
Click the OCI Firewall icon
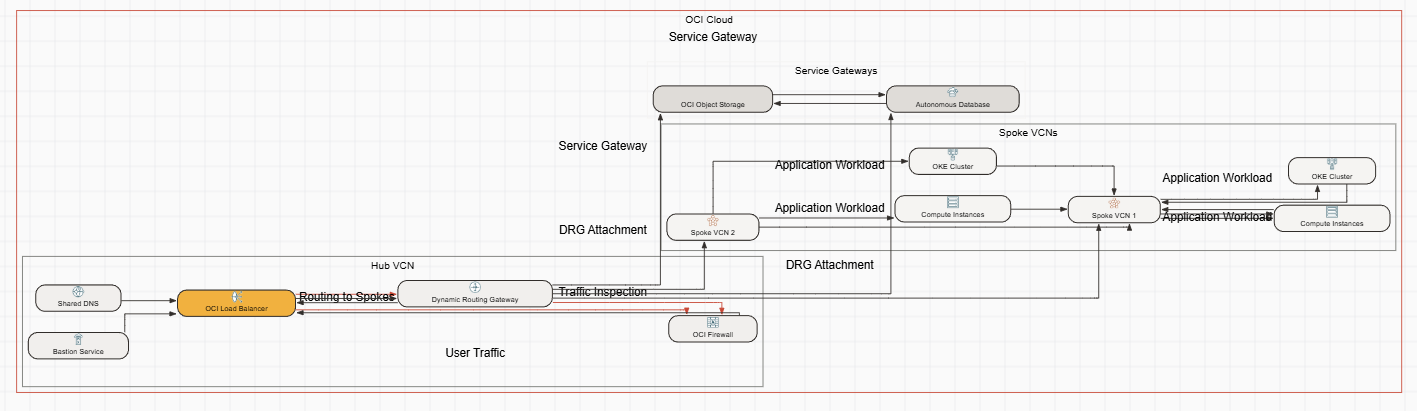pos(713,322)
